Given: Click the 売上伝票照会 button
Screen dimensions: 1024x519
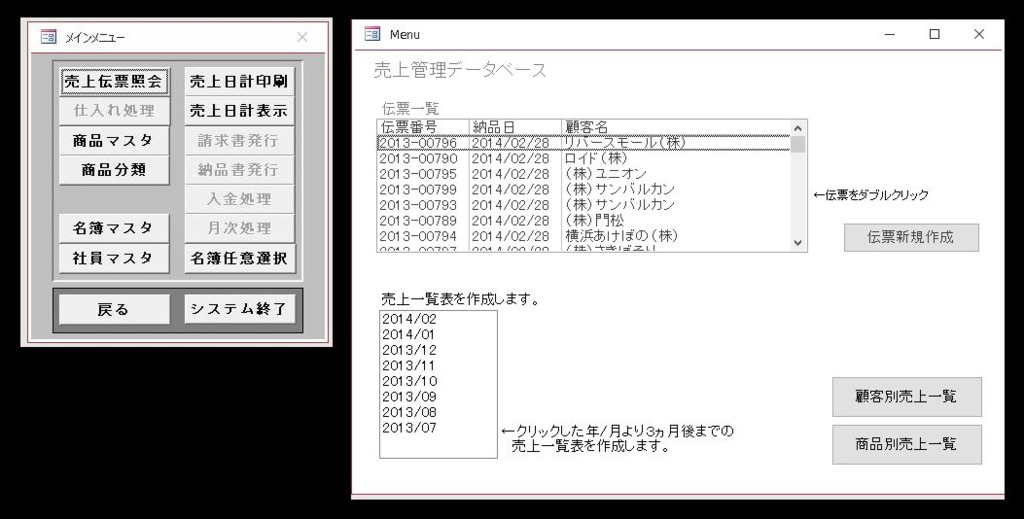Looking at the screenshot, I should [x=113, y=81].
